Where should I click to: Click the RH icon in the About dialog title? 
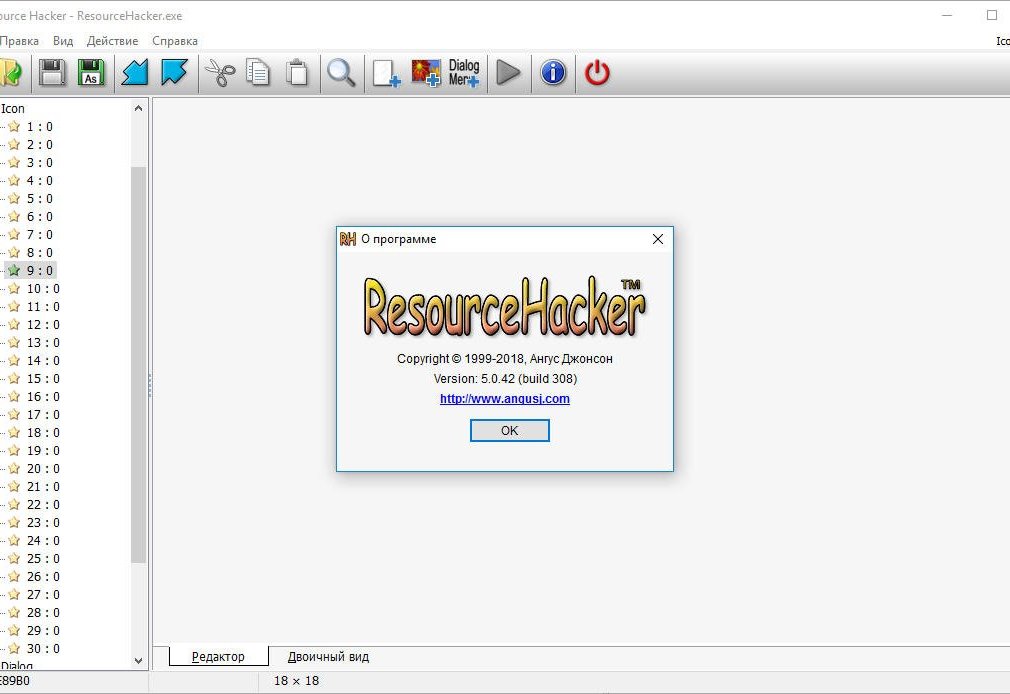tap(348, 239)
